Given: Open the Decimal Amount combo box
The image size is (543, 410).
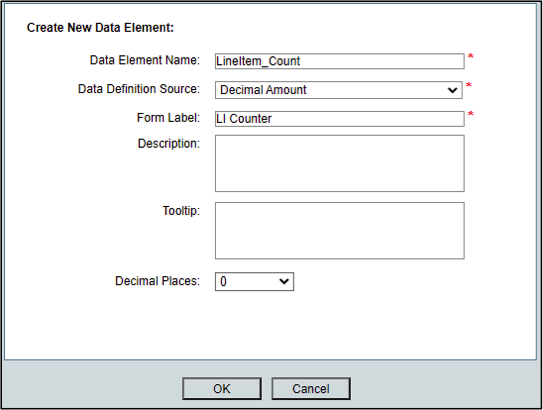Looking at the screenshot, I should 339,90.
